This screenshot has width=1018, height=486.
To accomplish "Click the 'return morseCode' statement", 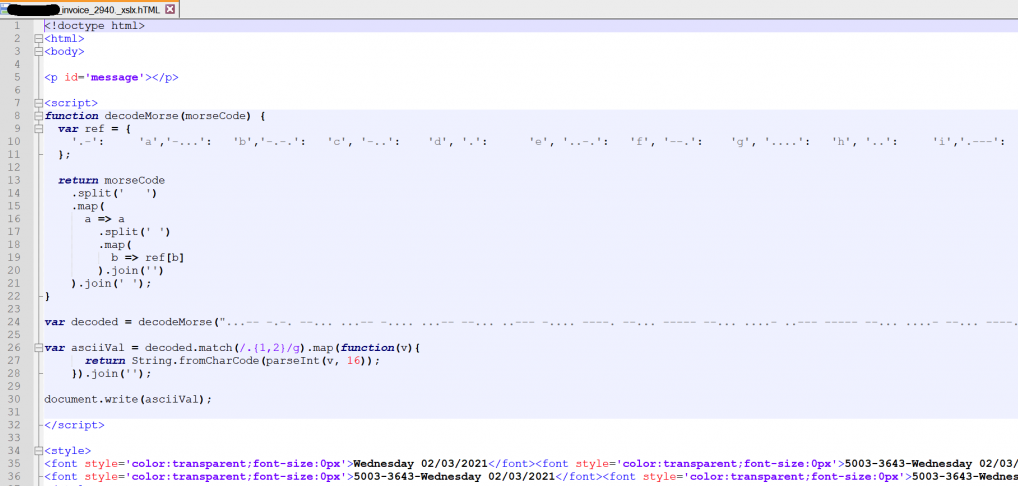I will click(x=111, y=180).
